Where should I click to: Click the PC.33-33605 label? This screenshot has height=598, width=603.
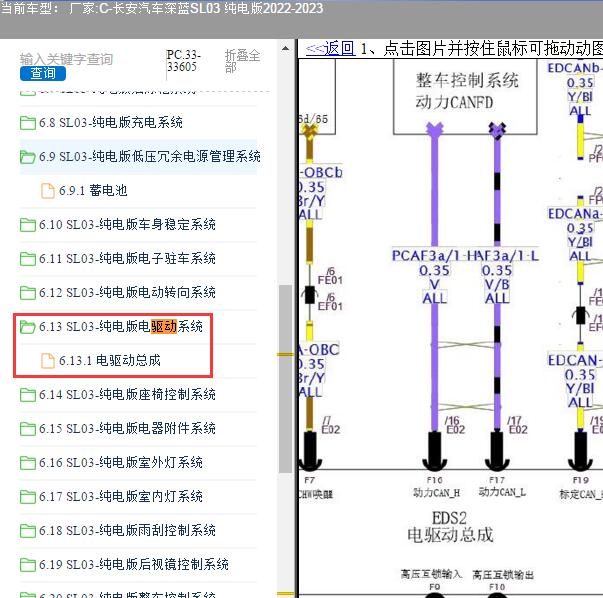[183, 60]
